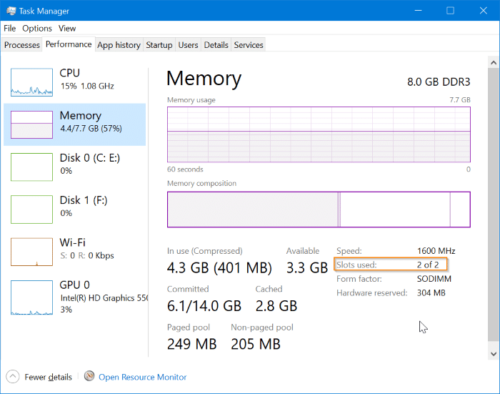Open the Wi-Fi throughput mini graph
This screenshot has width=500, height=394.
pos(32,252)
